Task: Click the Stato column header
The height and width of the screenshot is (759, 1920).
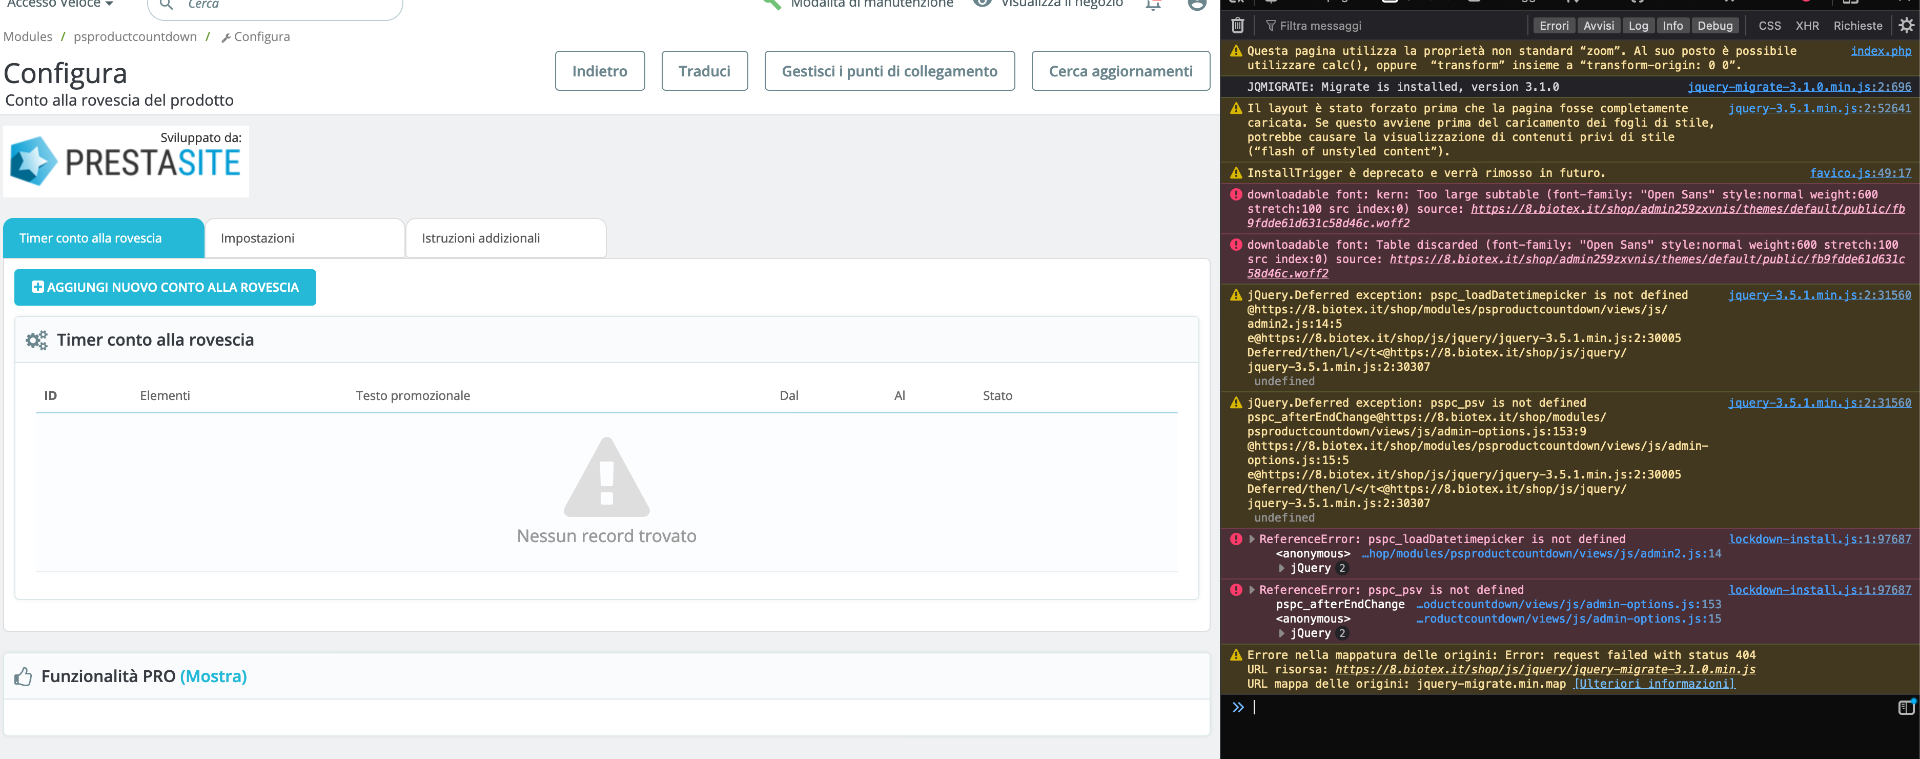Action: coord(998,396)
